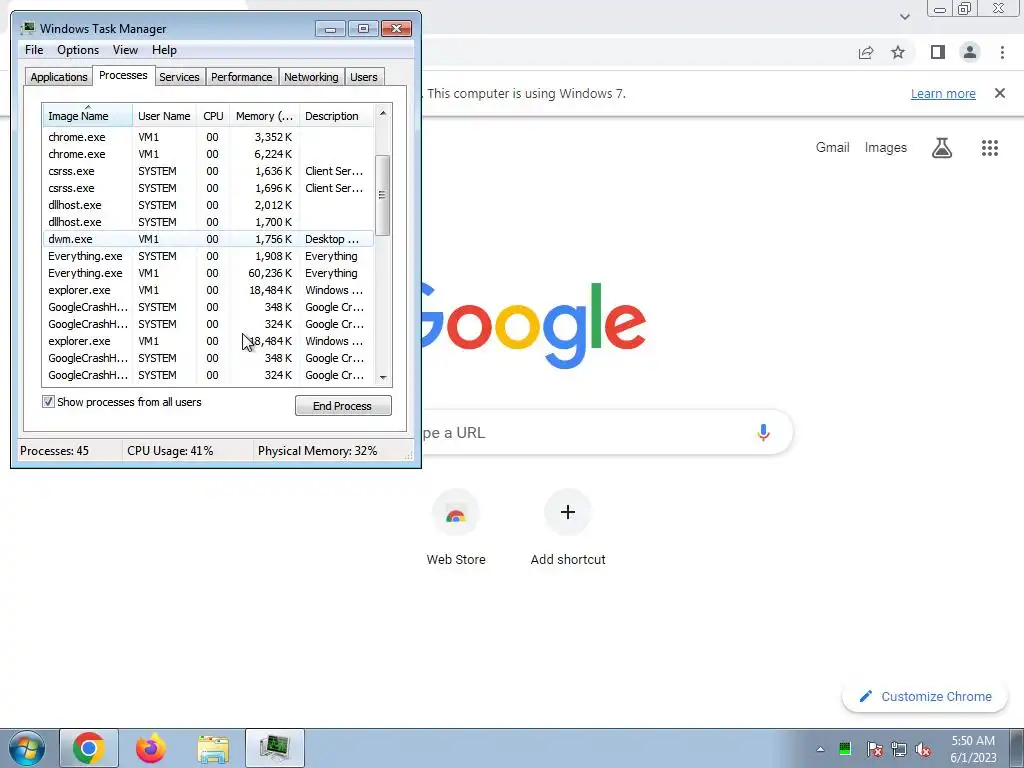Start voice search with the microphone
This screenshot has width=1024, height=768.
[763, 432]
